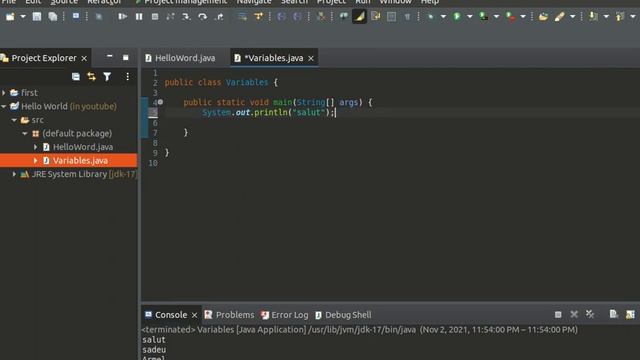This screenshot has height=360, width=640.
Task: Collapse the (default package) node
Action: click(x=25, y=133)
